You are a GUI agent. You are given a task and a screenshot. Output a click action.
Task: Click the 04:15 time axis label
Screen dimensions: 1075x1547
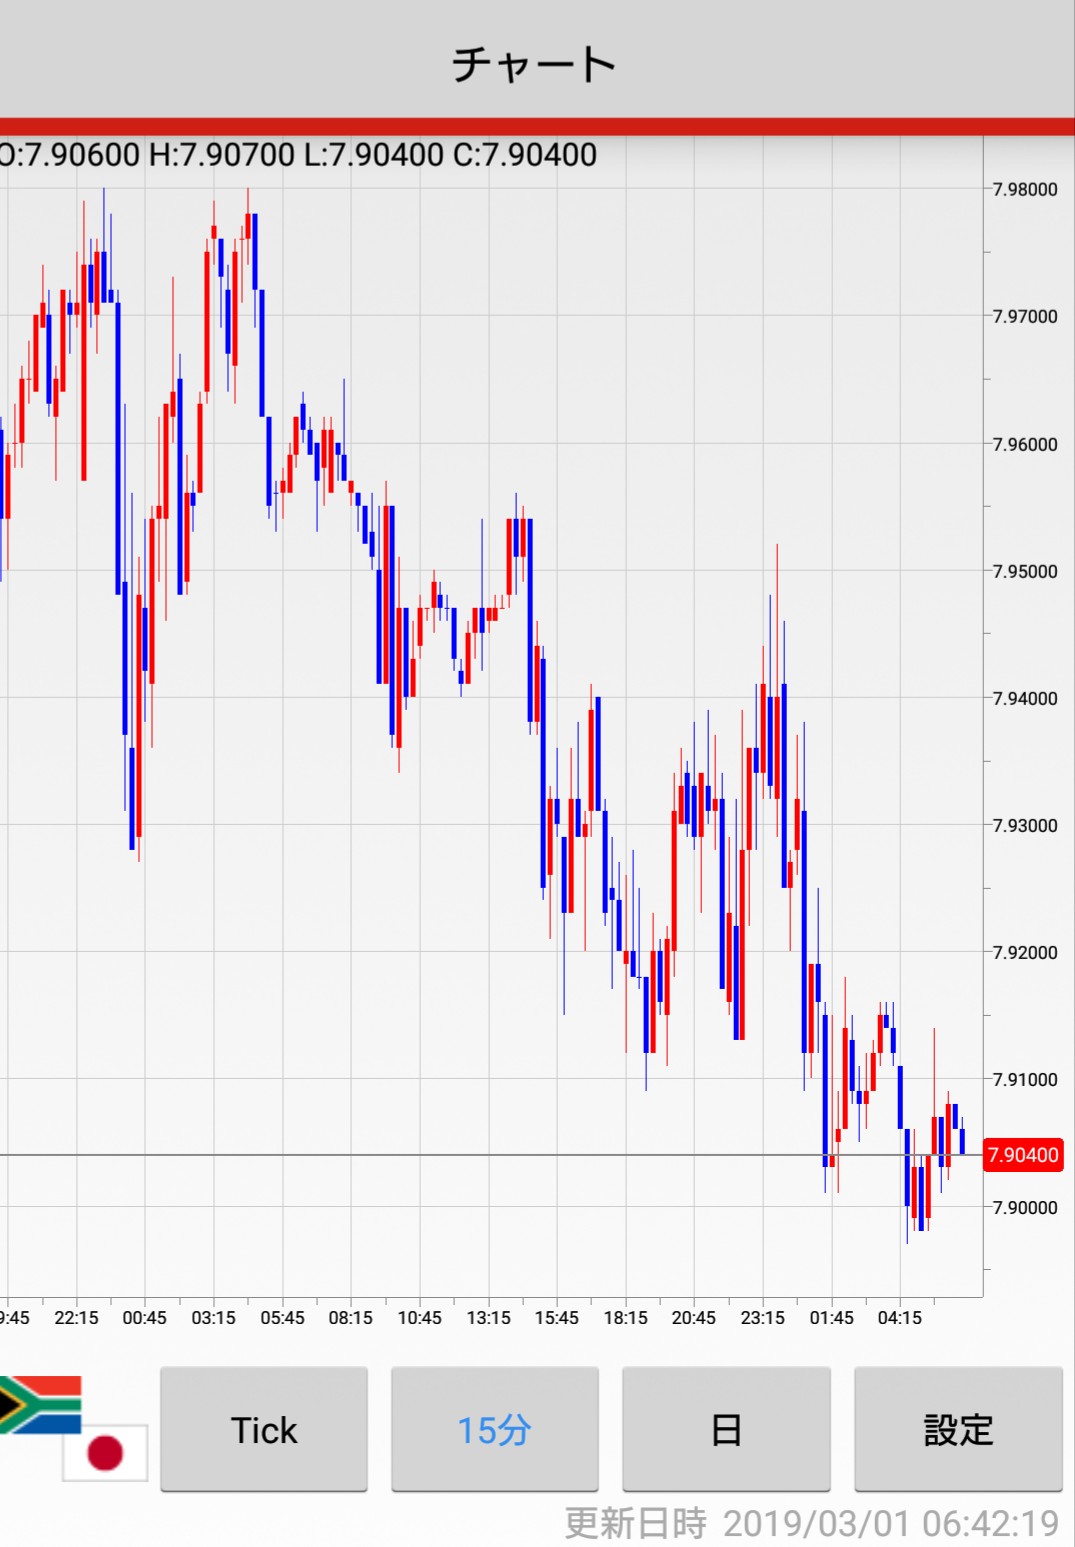[899, 1318]
